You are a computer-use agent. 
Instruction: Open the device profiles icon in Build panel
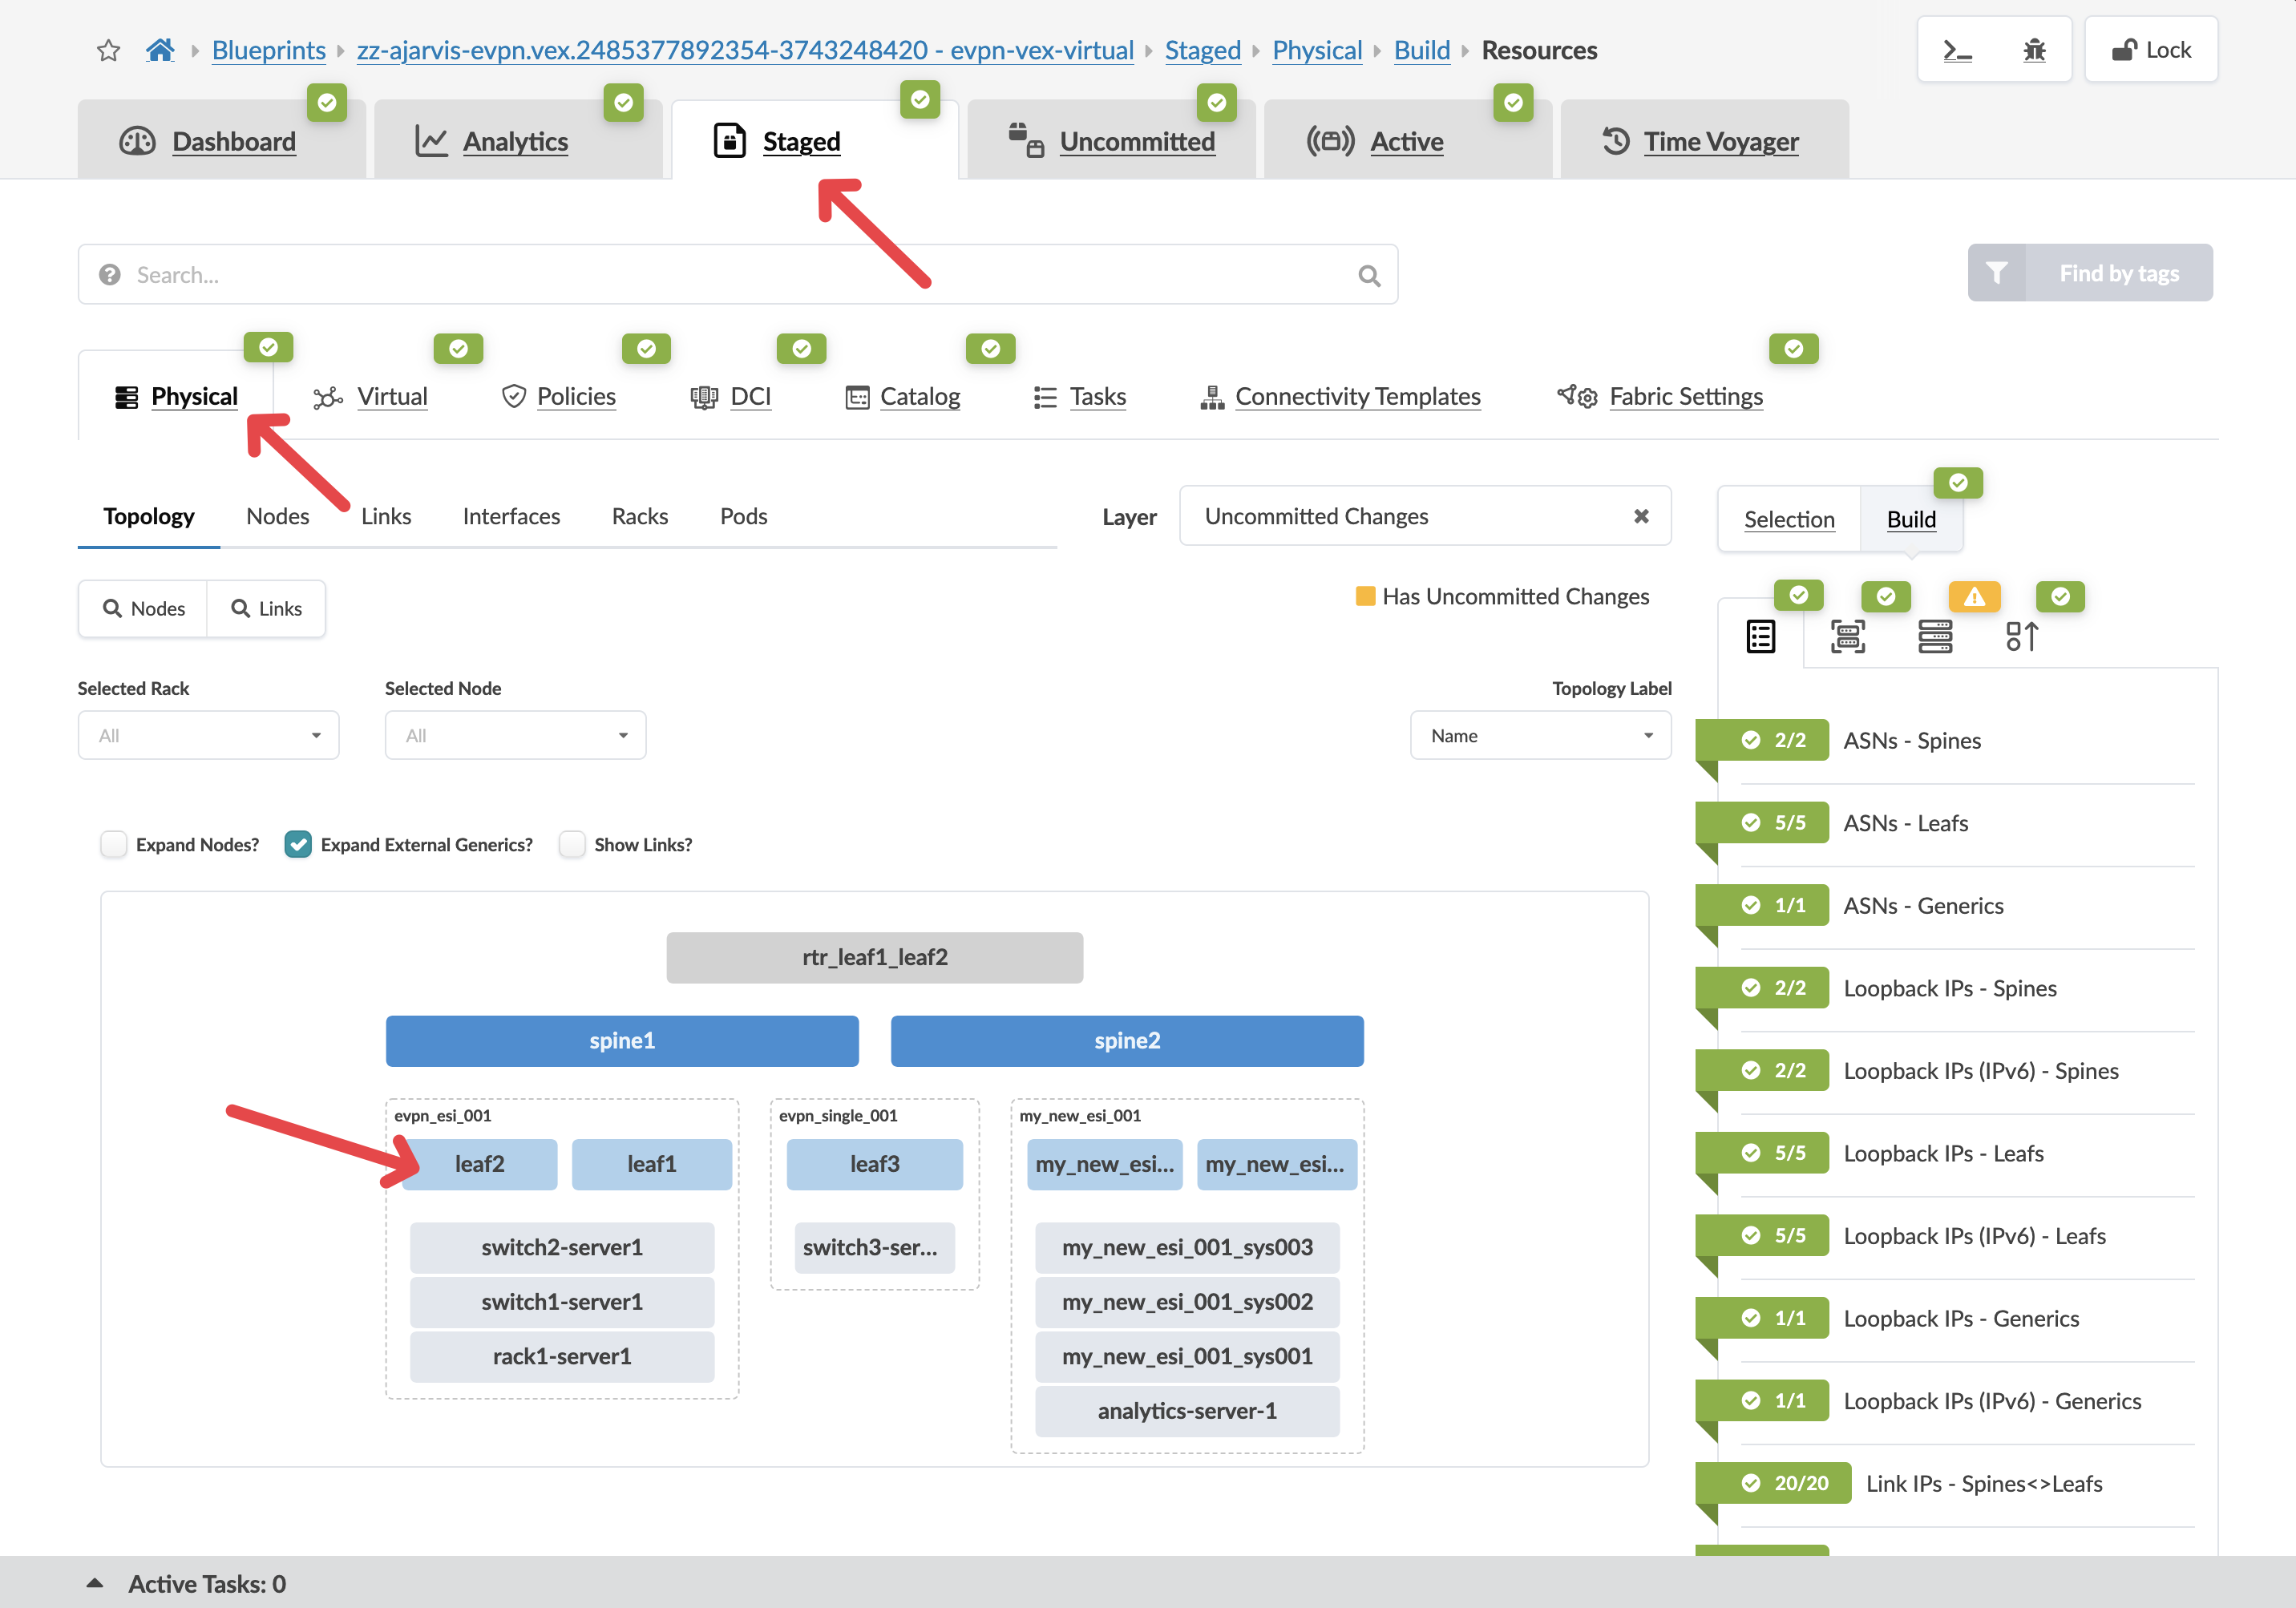coord(1847,636)
